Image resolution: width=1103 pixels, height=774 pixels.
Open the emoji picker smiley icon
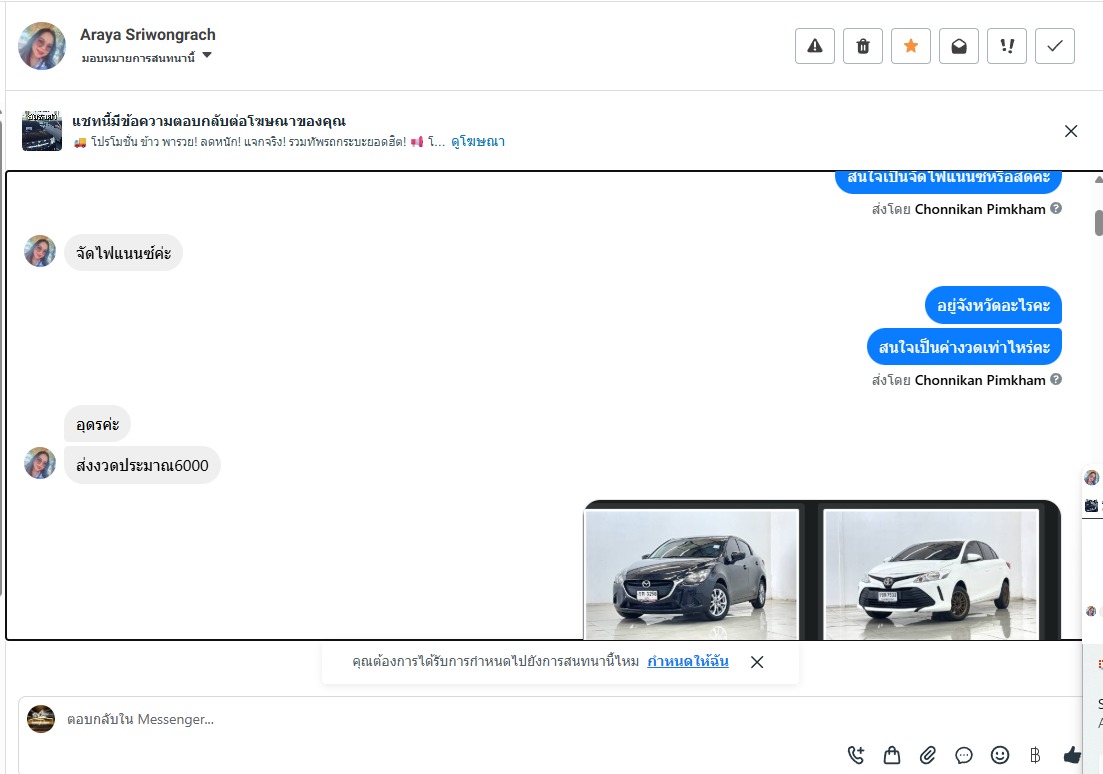[1000, 755]
